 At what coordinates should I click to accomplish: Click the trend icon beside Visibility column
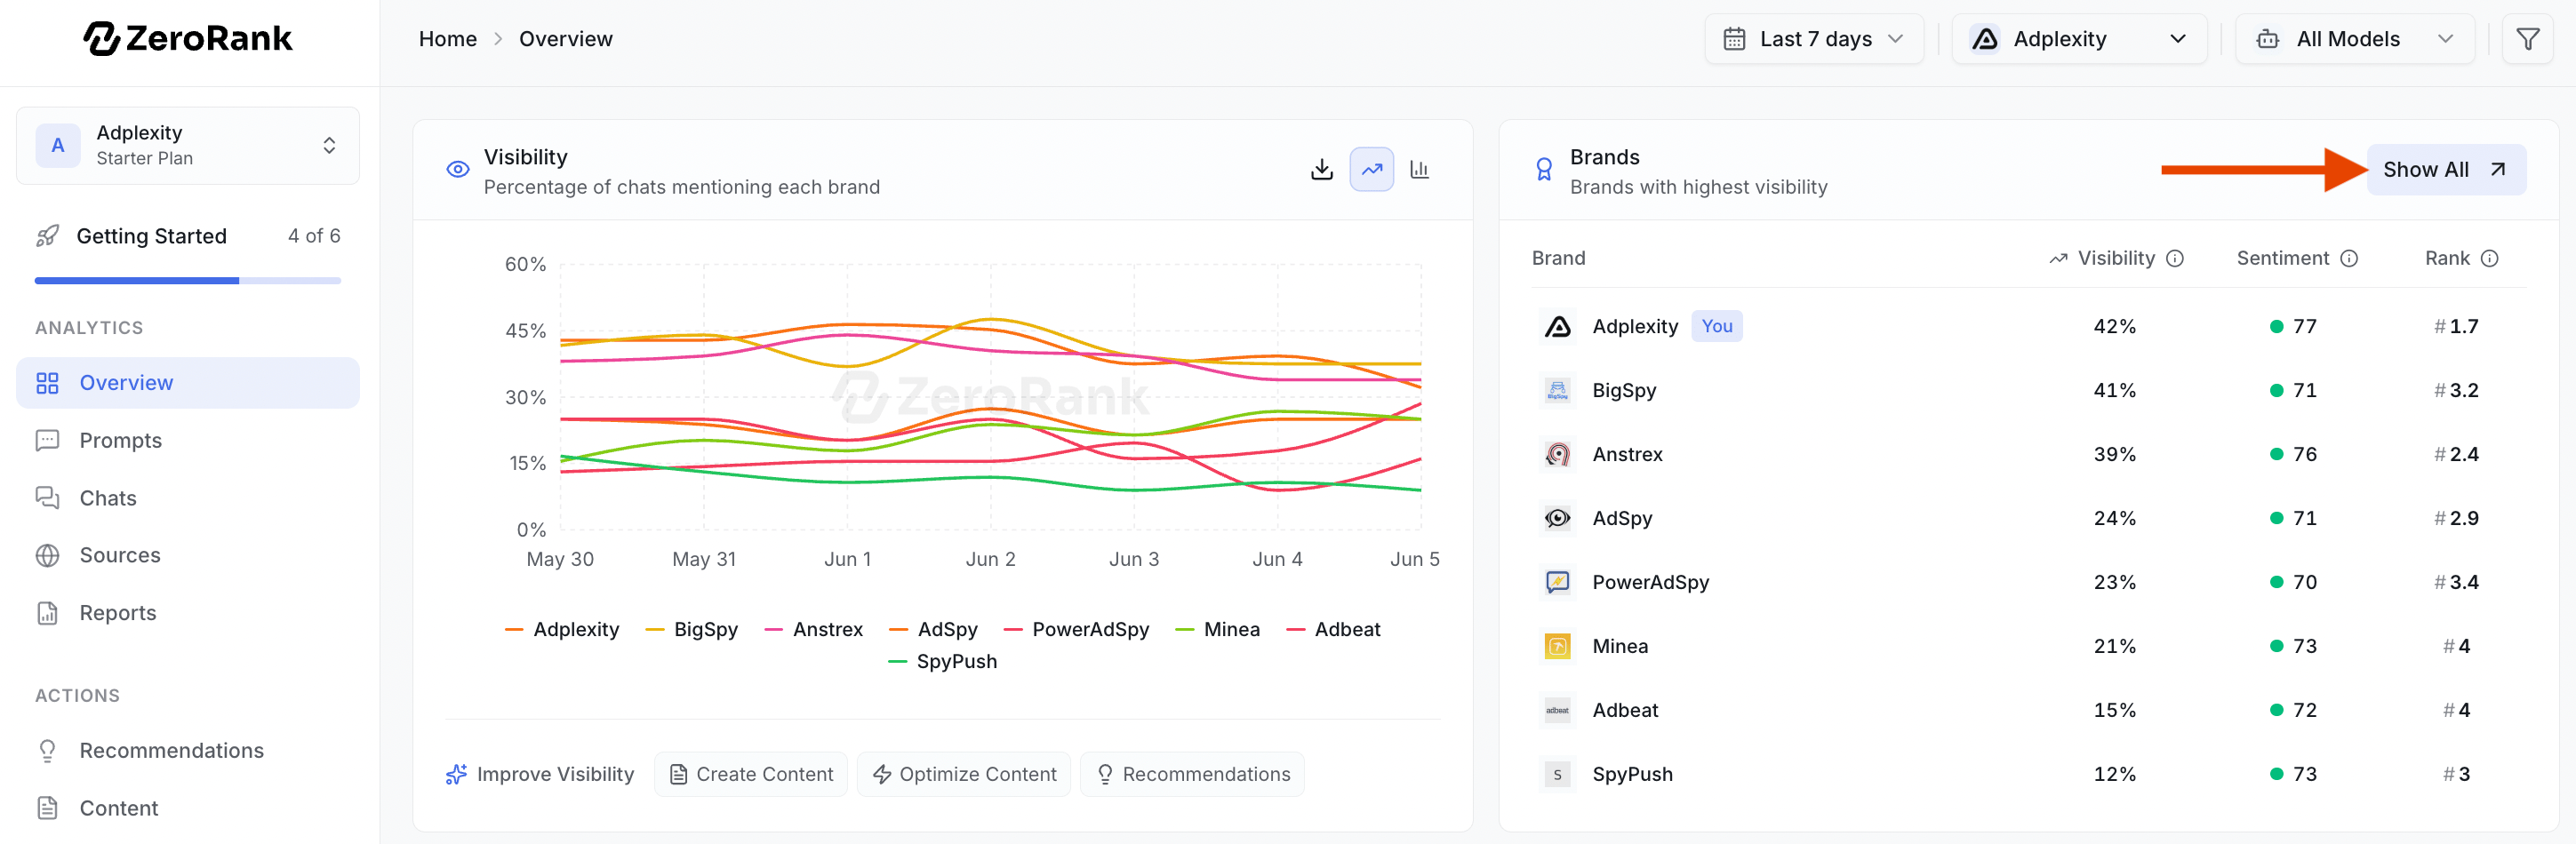2058,258
